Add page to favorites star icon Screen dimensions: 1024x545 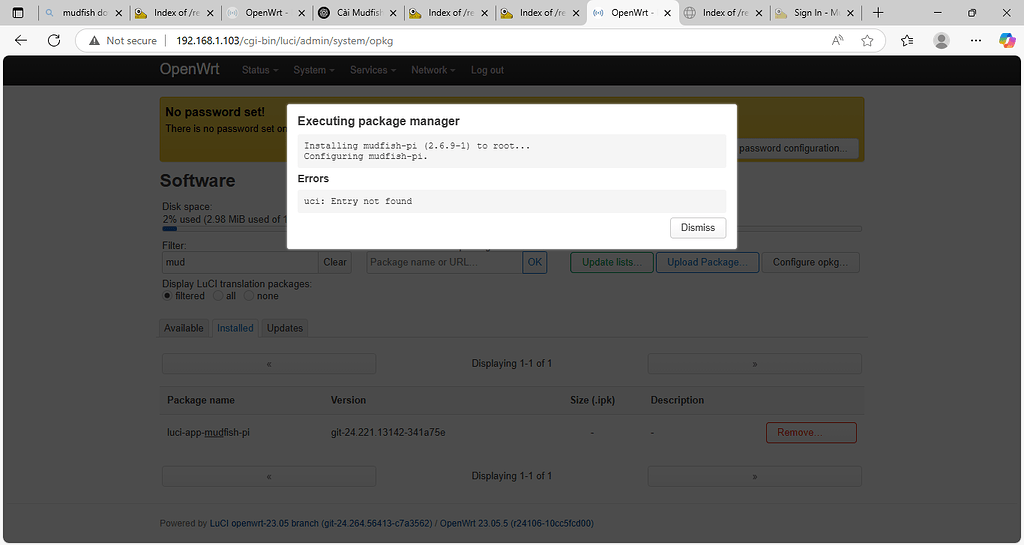(867, 41)
